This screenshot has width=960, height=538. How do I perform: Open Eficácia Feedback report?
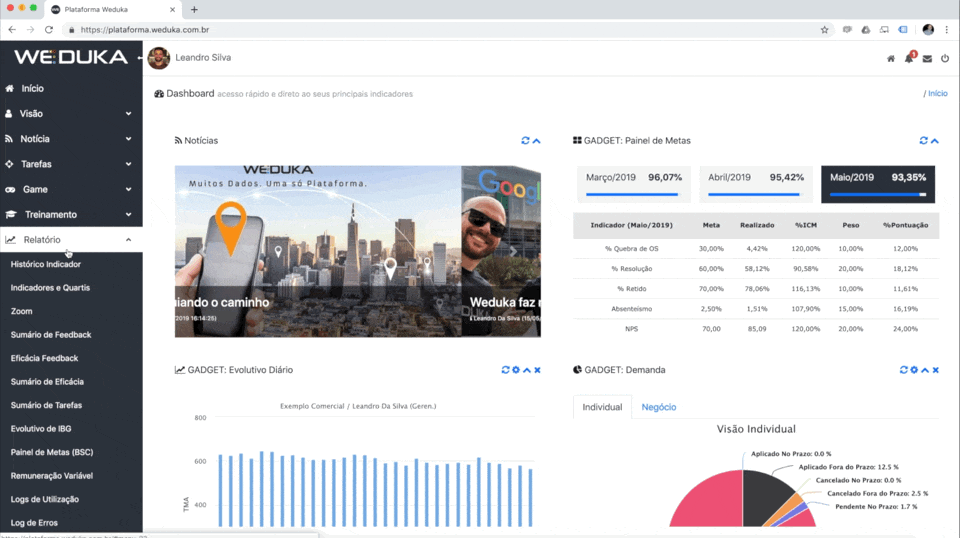(x=44, y=358)
